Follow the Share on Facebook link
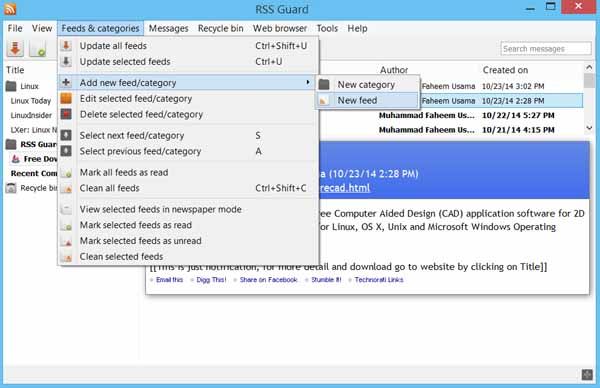This screenshot has width=600, height=388. (268, 280)
